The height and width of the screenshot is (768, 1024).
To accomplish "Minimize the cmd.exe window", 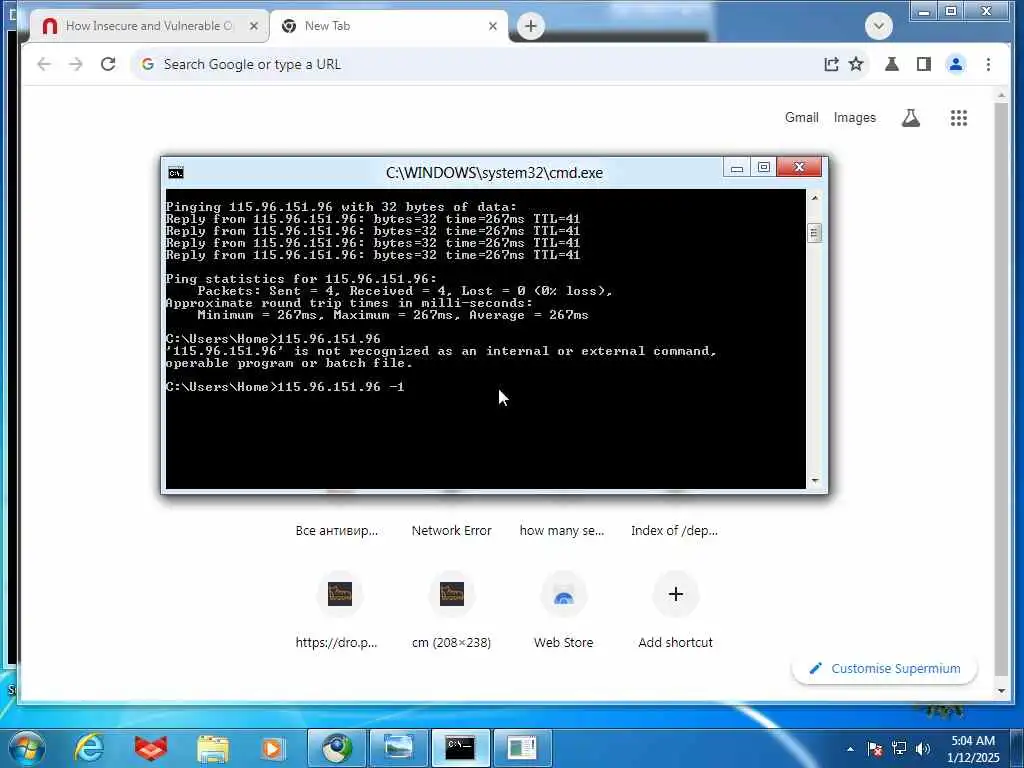I will point(737,168).
